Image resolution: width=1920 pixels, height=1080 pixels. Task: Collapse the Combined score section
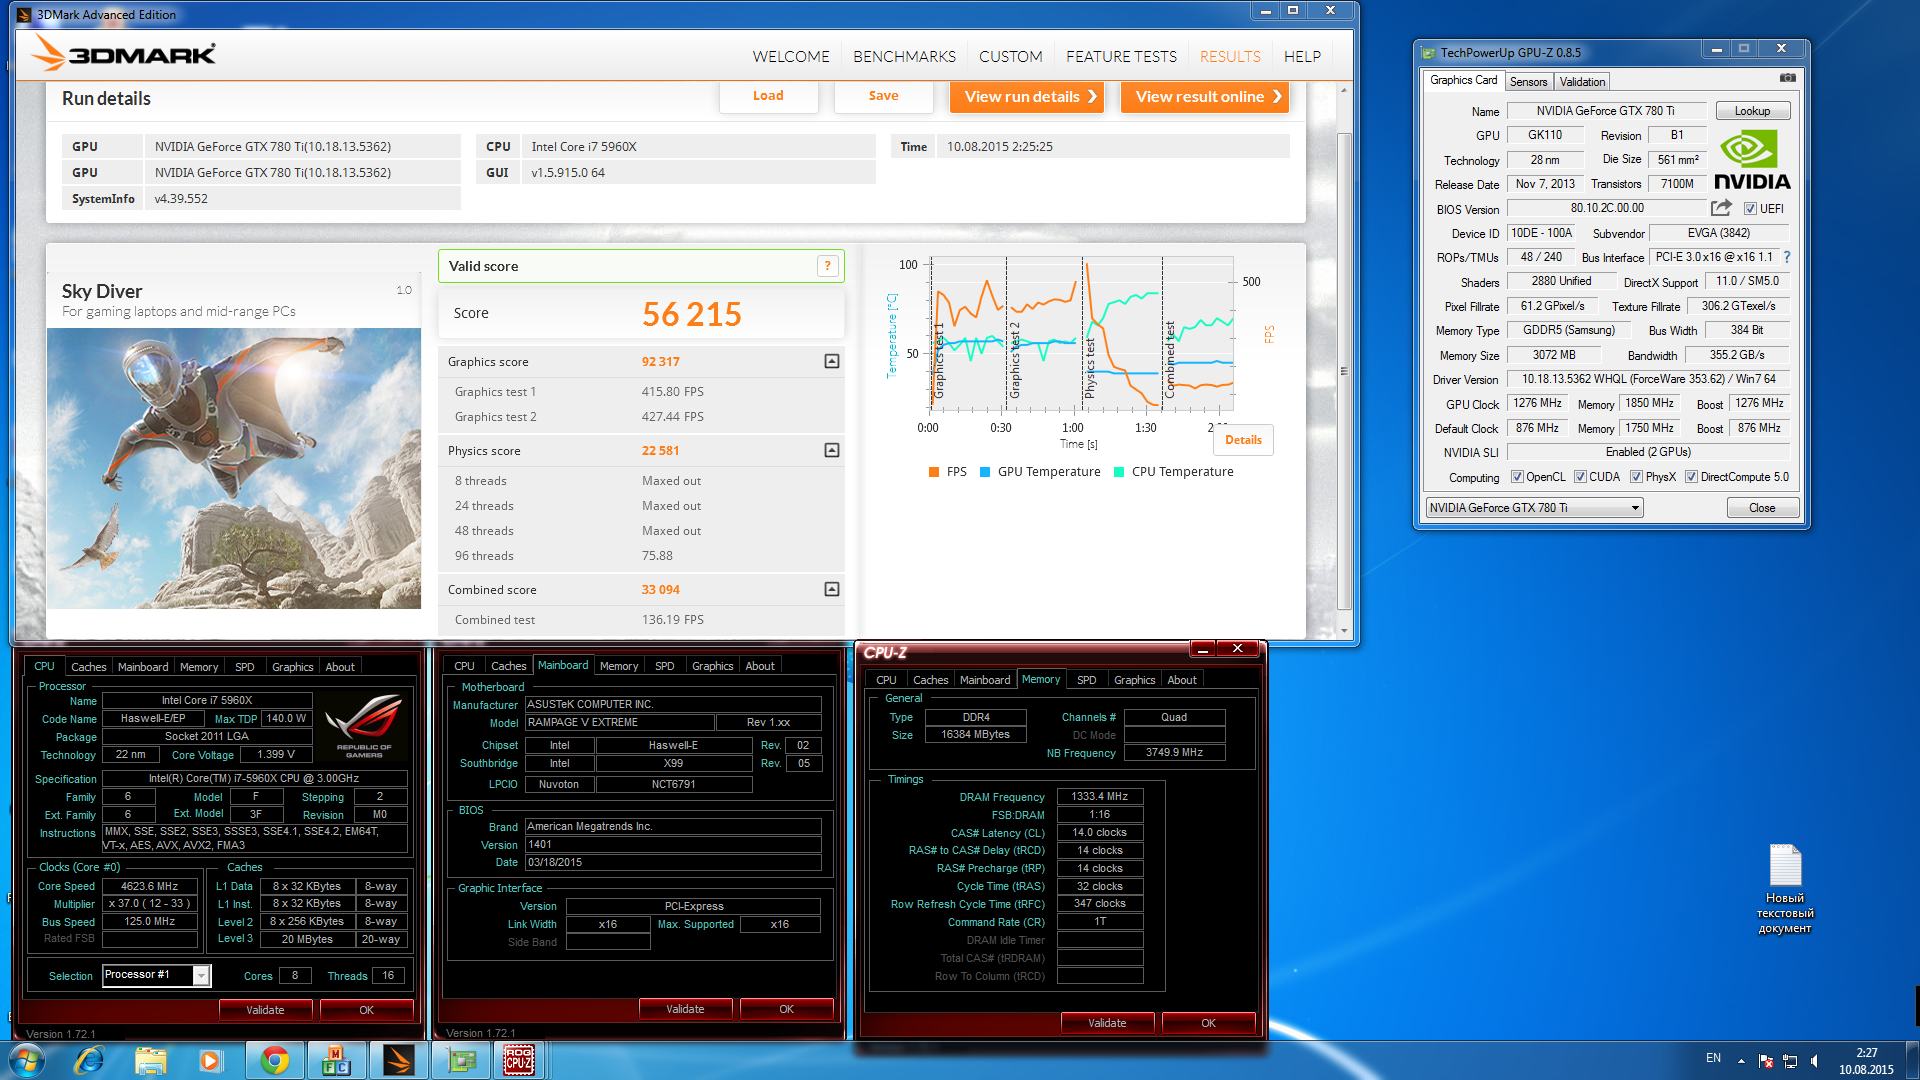pyautogui.click(x=831, y=589)
